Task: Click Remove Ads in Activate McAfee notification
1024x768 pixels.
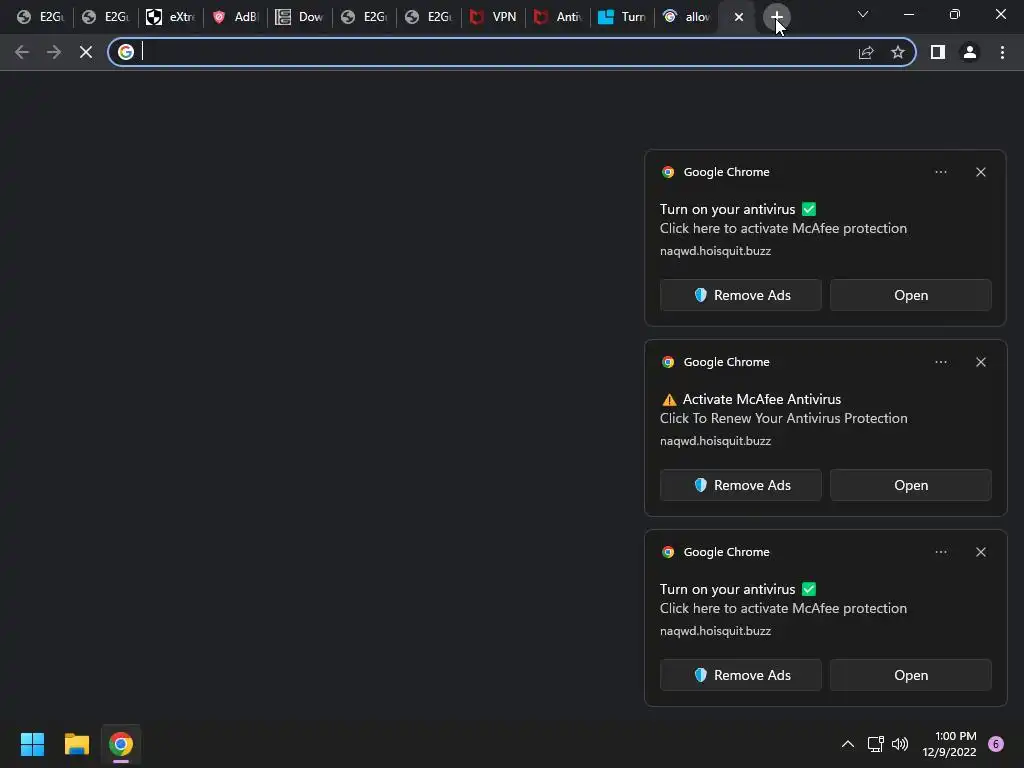Action: point(741,485)
